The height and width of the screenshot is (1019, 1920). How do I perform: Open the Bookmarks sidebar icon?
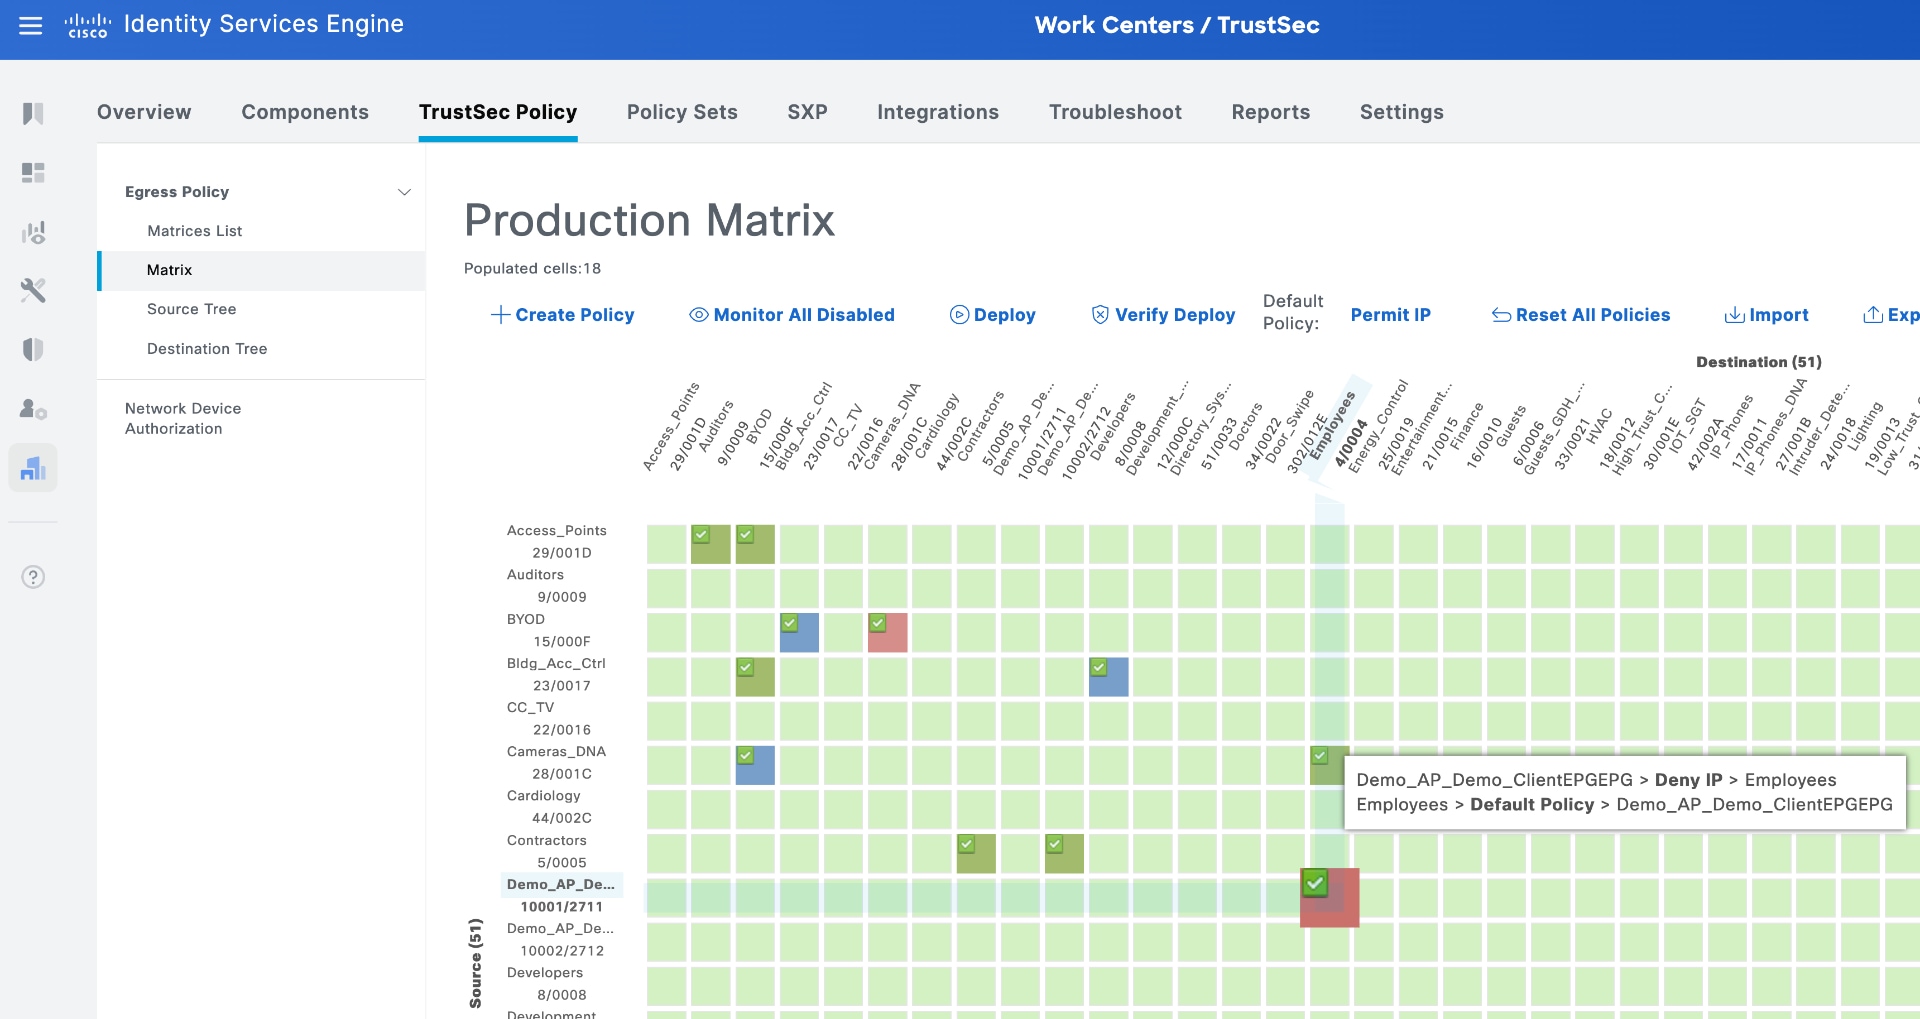tap(33, 113)
